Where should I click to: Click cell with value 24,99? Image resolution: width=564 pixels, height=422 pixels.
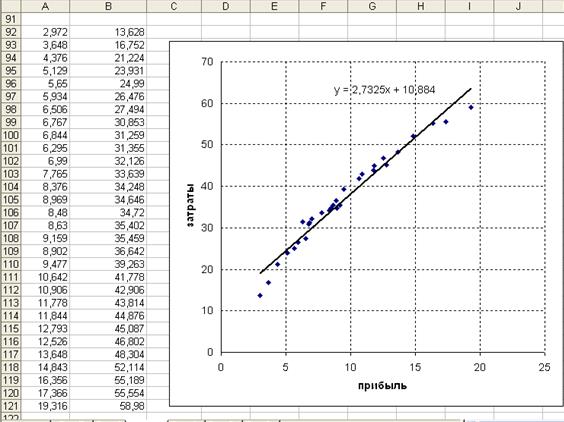click(108, 84)
